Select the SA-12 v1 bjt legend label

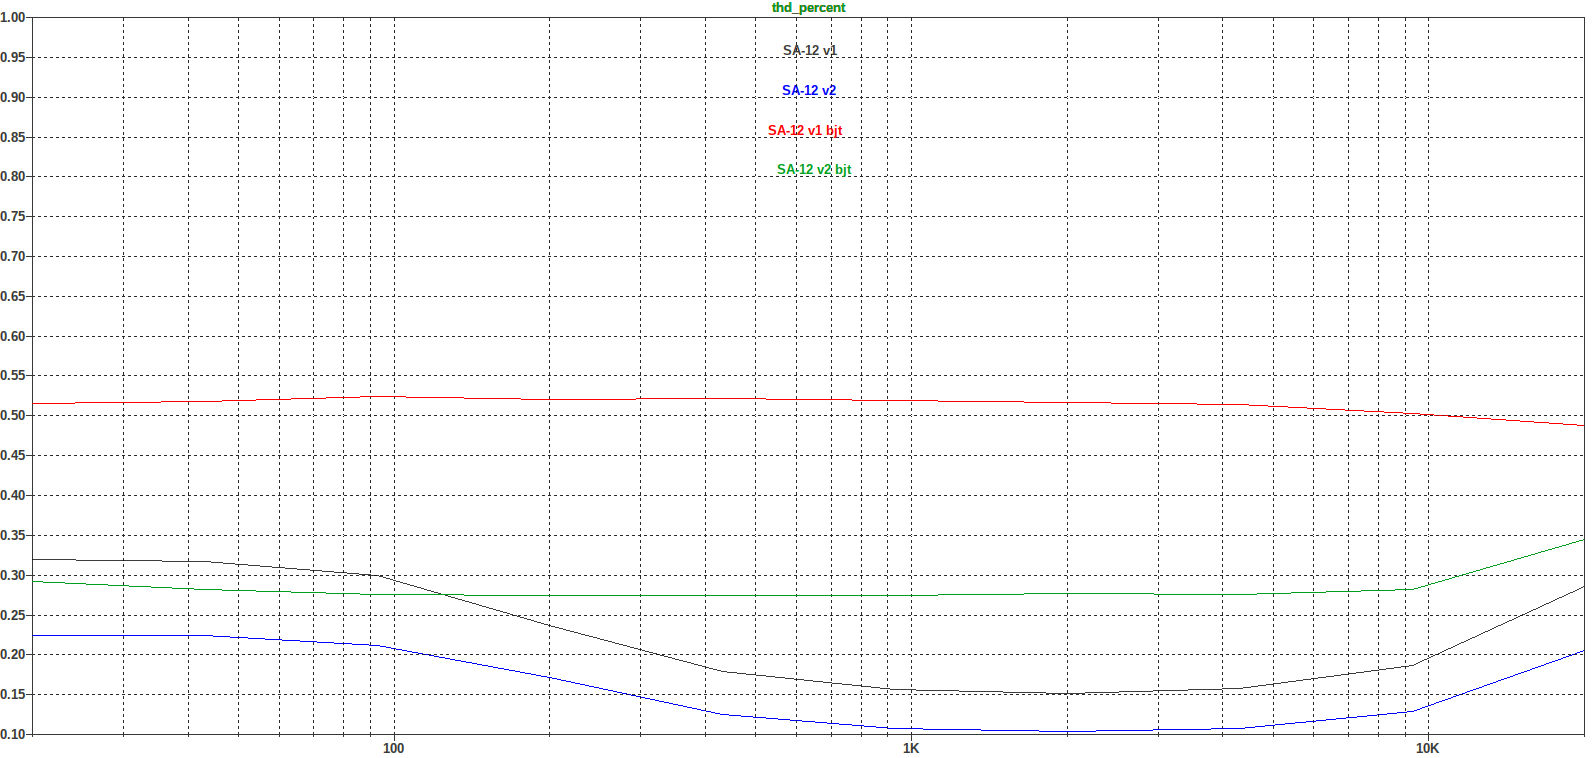[x=805, y=130]
